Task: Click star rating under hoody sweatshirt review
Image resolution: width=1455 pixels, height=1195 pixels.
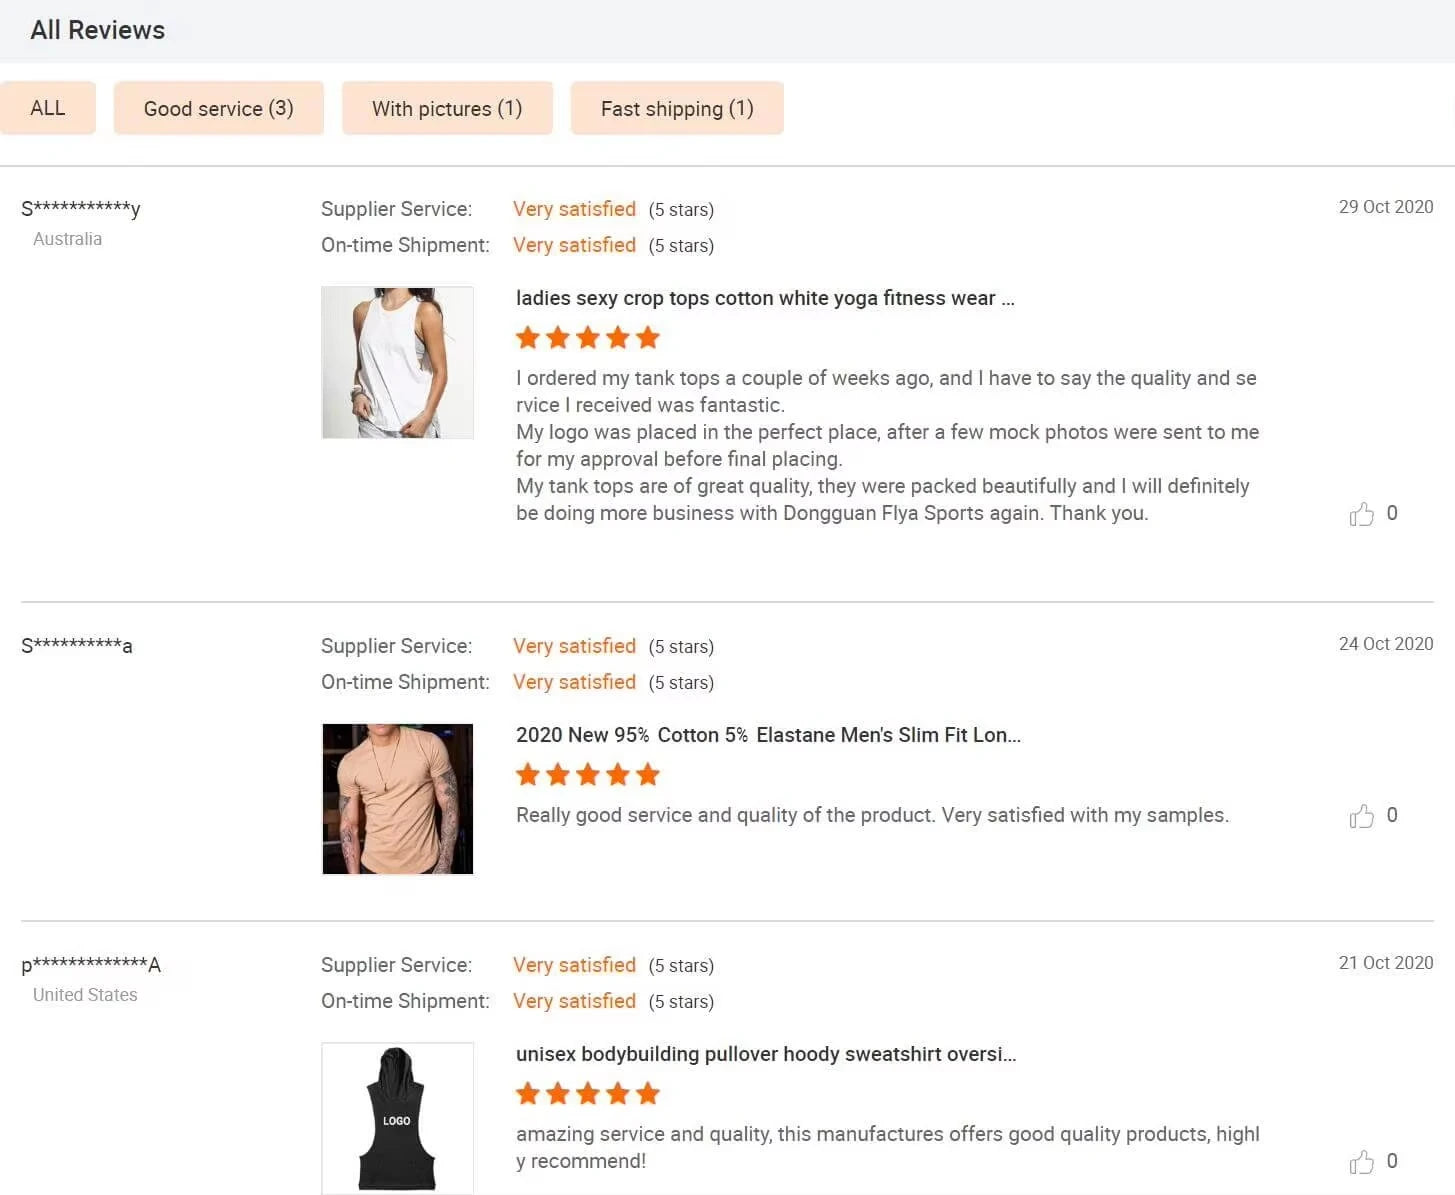Action: [587, 1094]
